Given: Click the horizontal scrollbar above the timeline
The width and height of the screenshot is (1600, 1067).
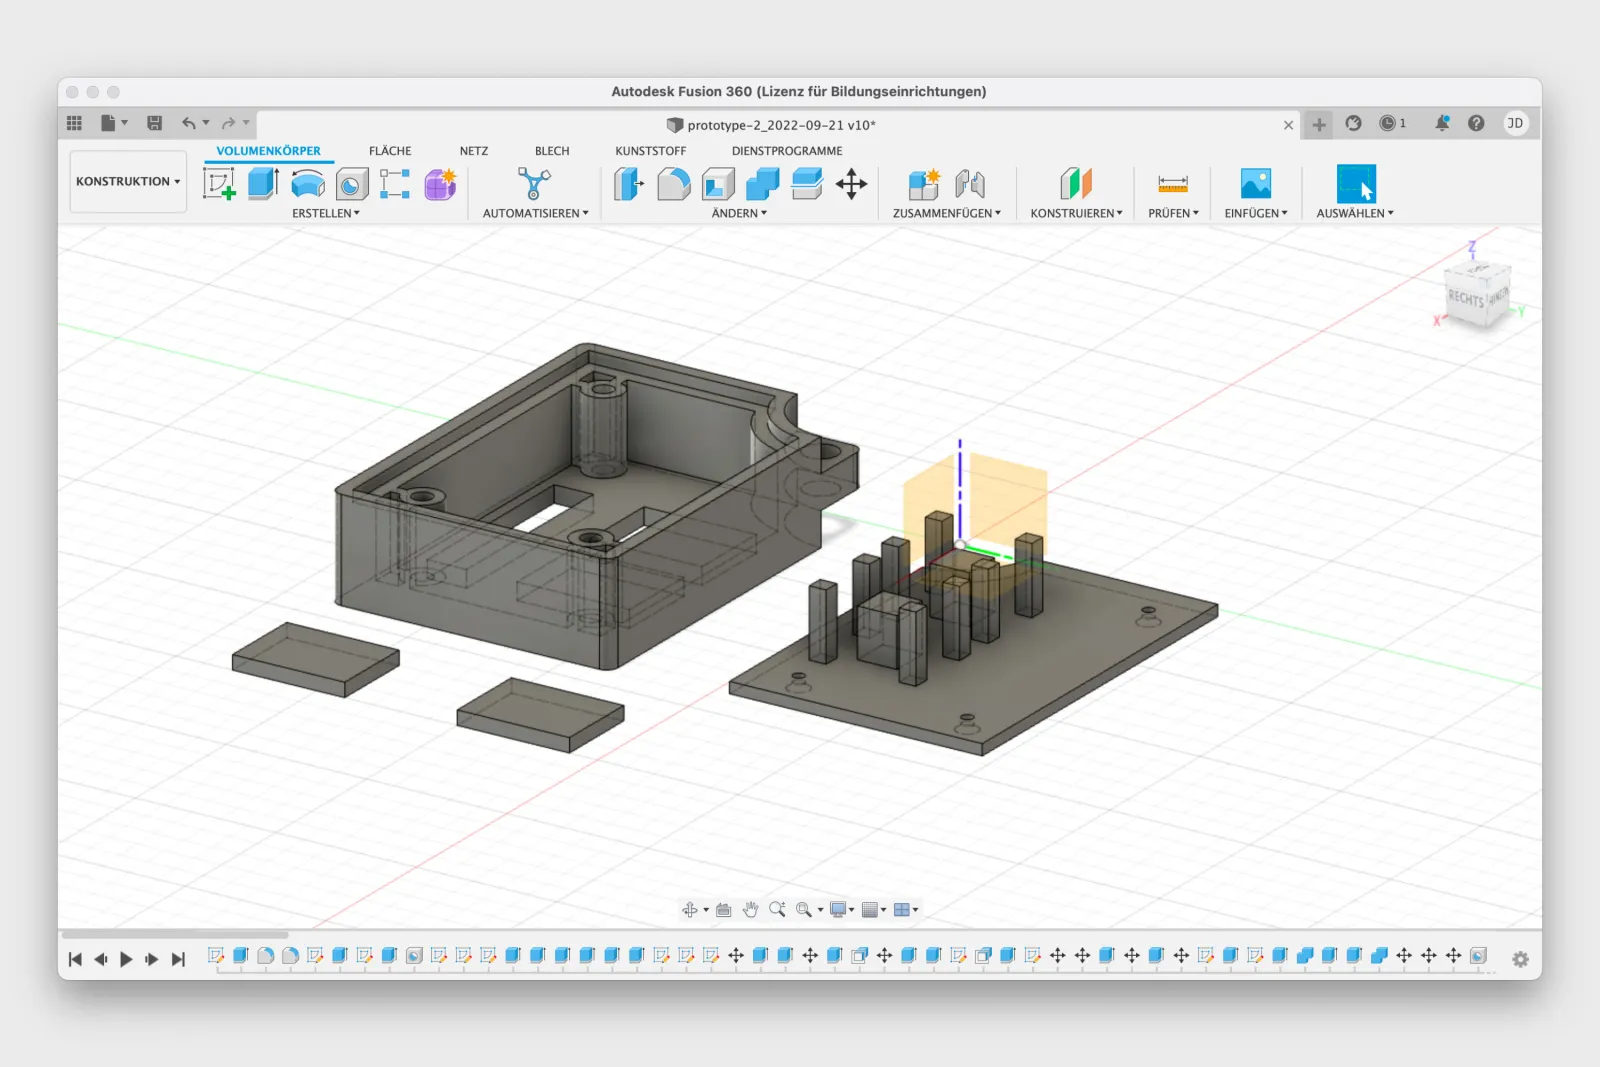Looking at the screenshot, I should (x=175, y=935).
